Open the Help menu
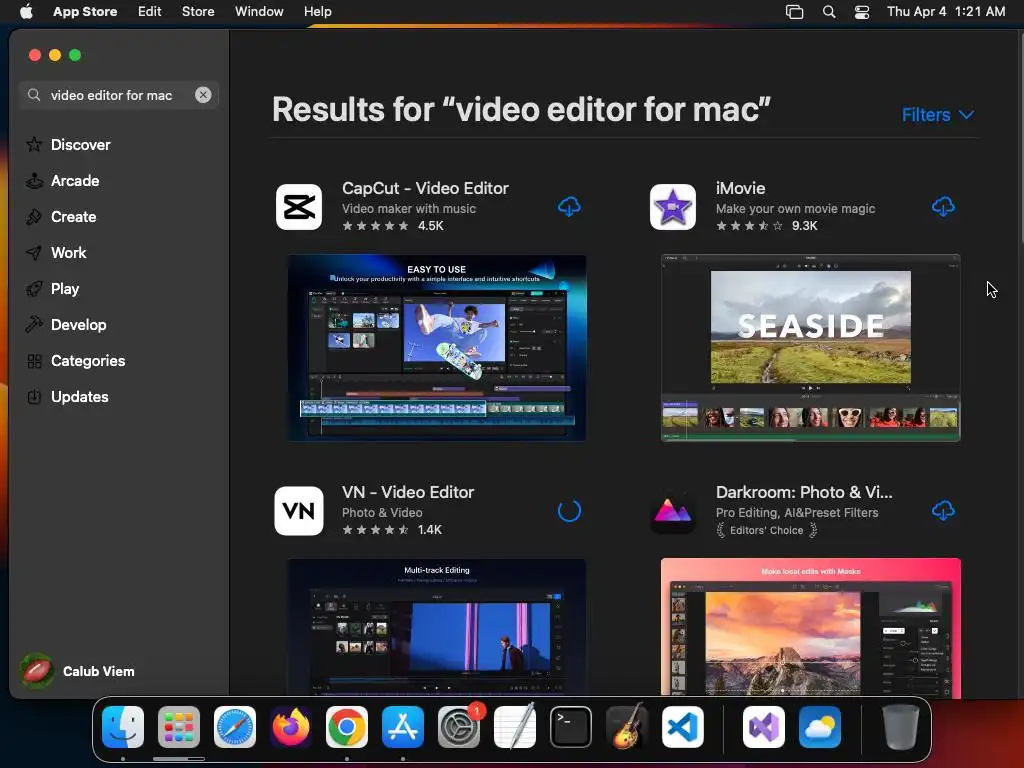The height and width of the screenshot is (768, 1024). (x=317, y=11)
